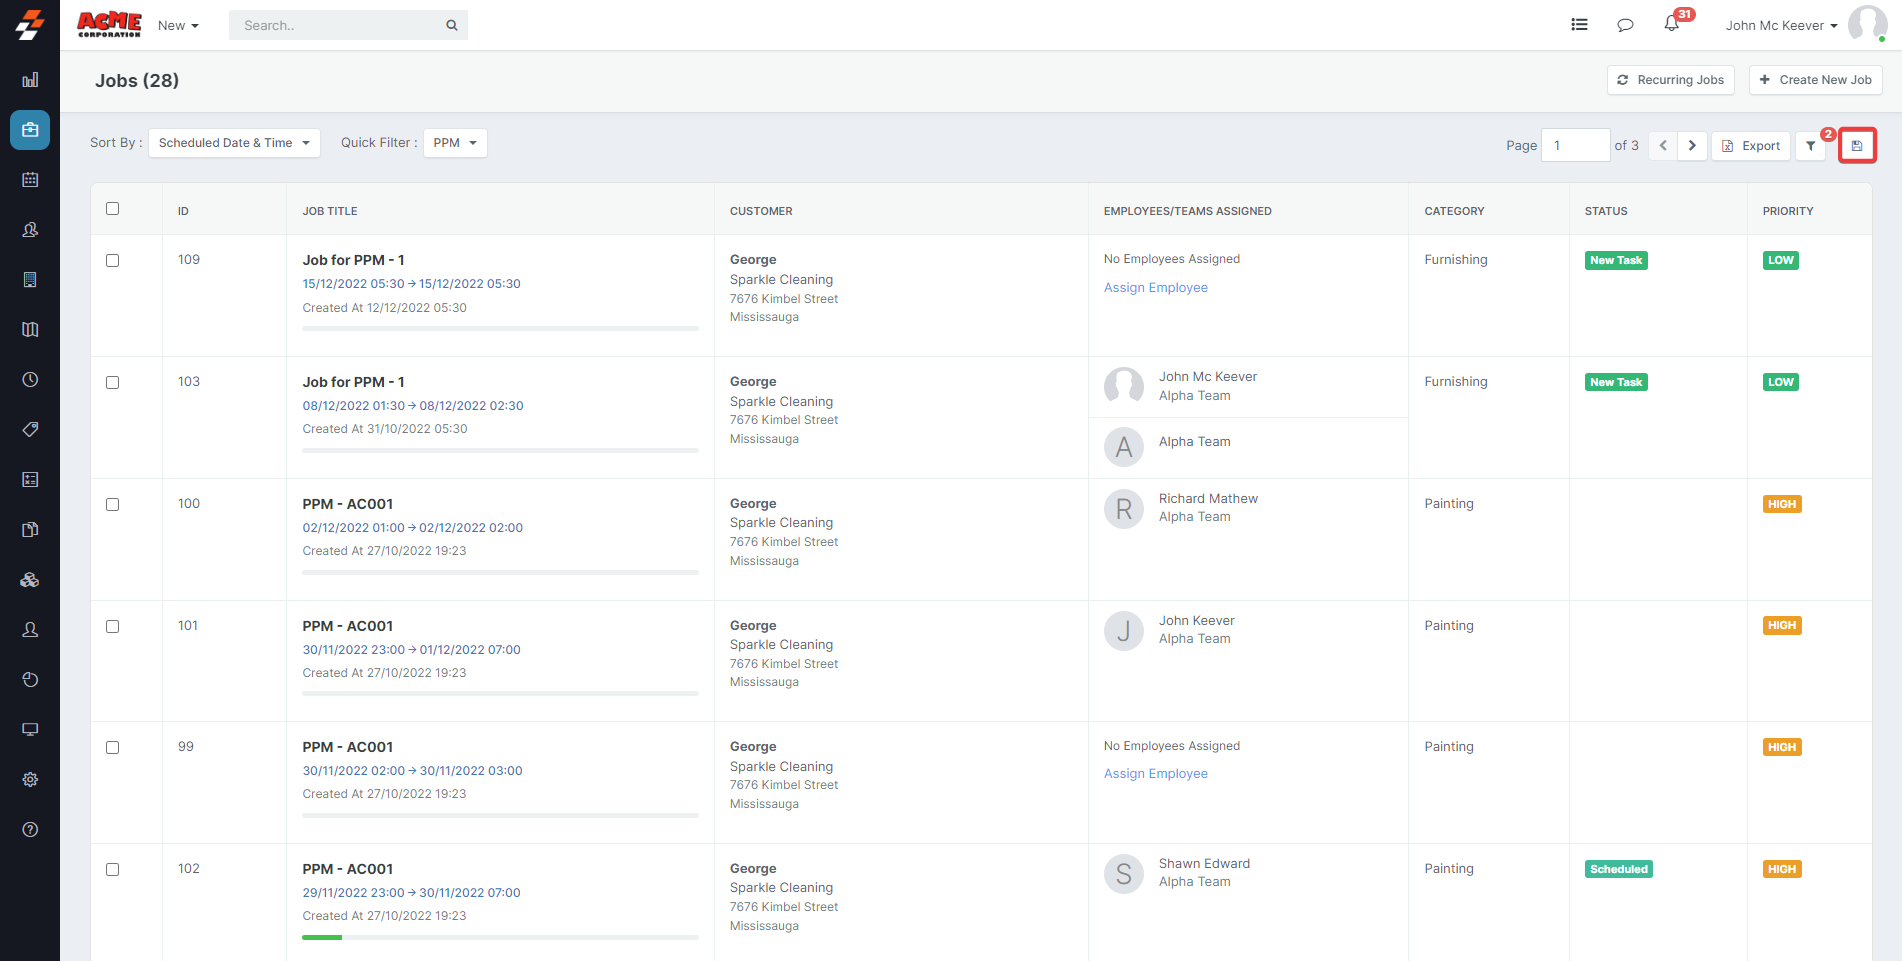Viewport: 1902px width, 961px height.
Task: Click the page number input field
Action: tap(1575, 146)
